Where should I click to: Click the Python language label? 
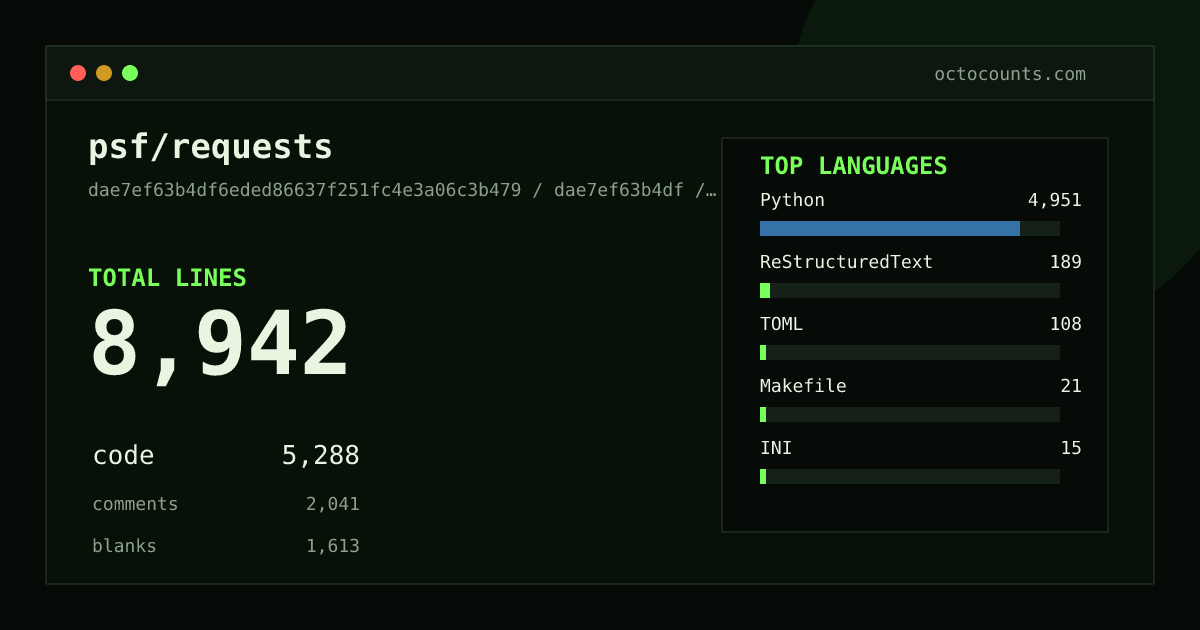tap(792, 200)
